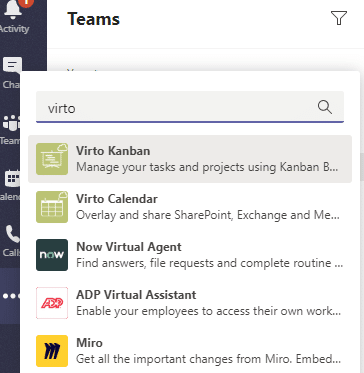Image resolution: width=364 pixels, height=373 pixels.
Task: Open the Activity bell icon
Action: pos(13,10)
